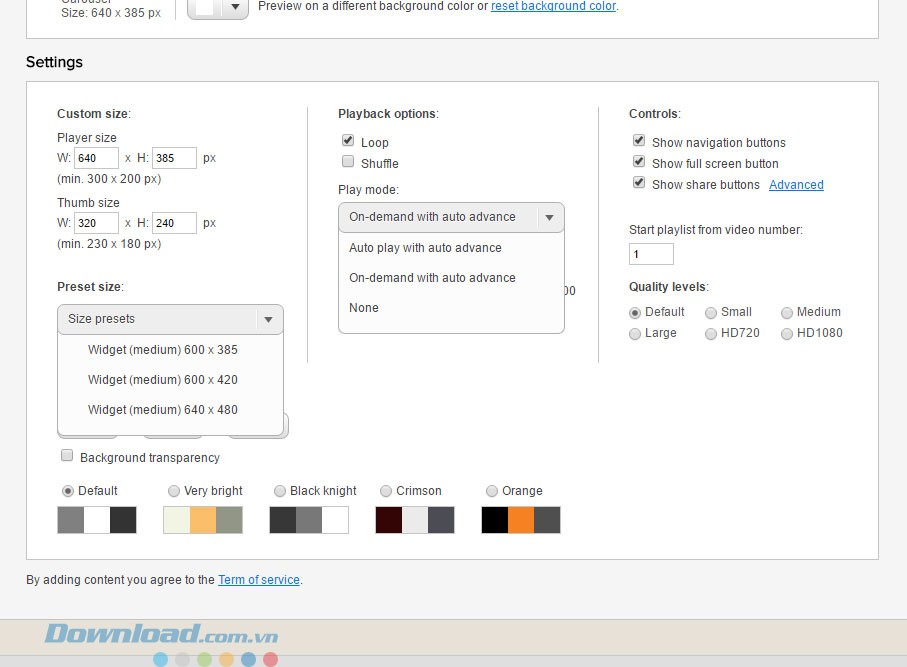Image resolution: width=907 pixels, height=667 pixels.
Task: Open the Size presets dropdown
Action: (x=170, y=319)
